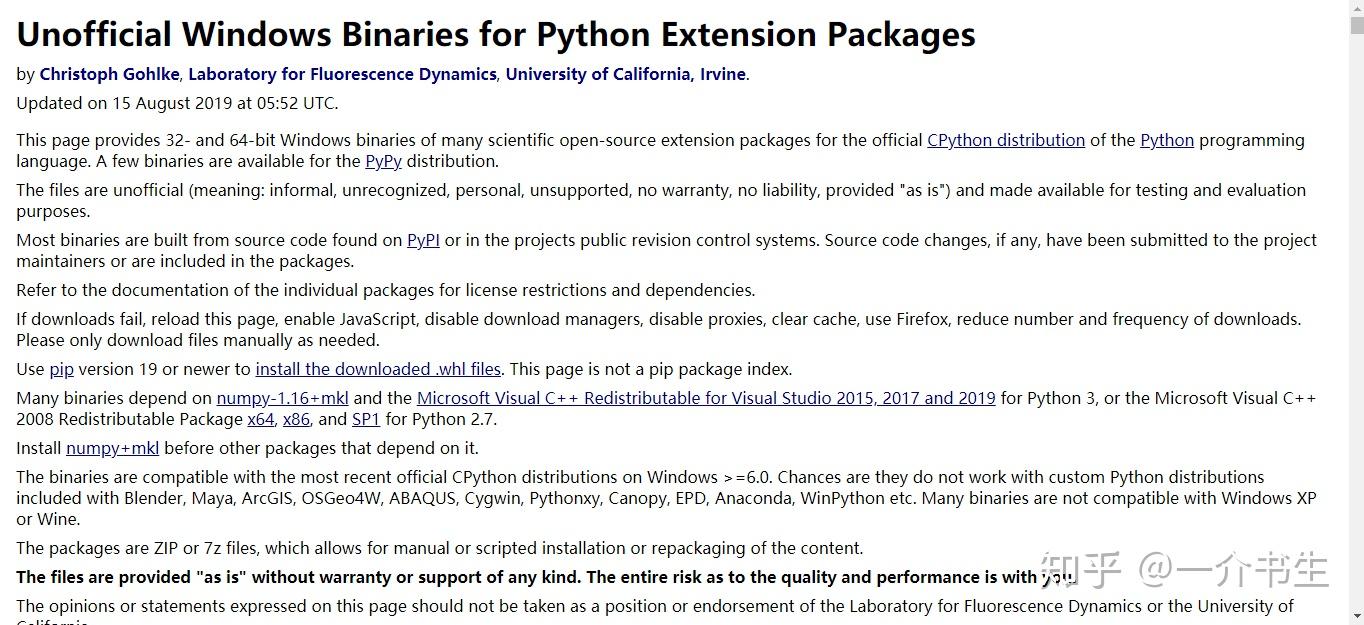Go to the PyPI source link
This screenshot has width=1364, height=625.
[x=423, y=240]
